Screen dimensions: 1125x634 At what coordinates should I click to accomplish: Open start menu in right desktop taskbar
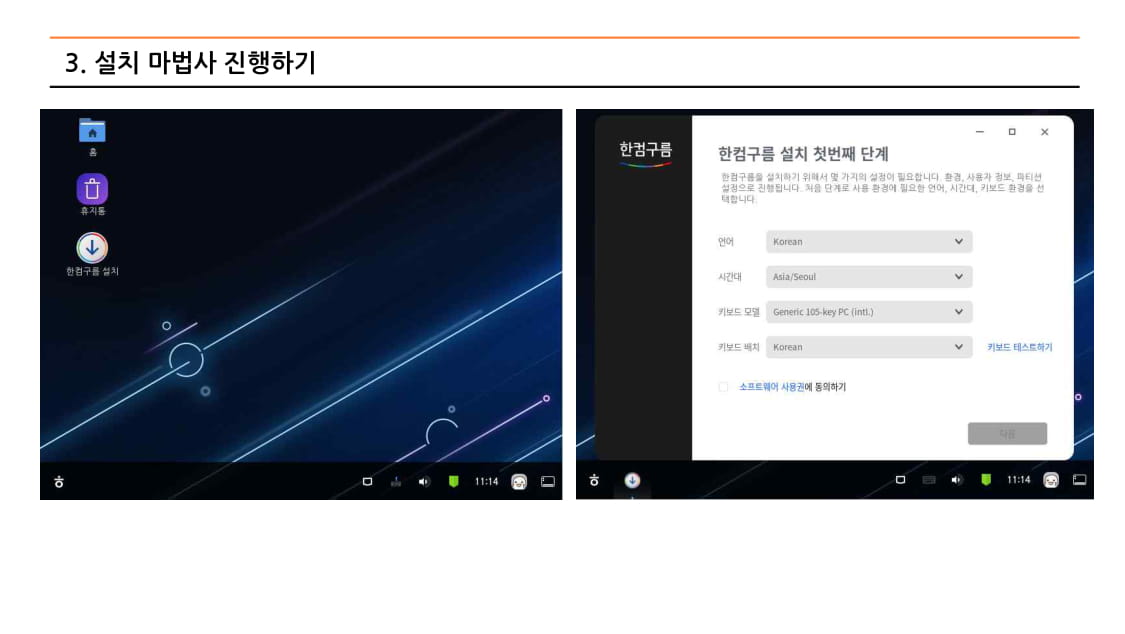(x=594, y=481)
